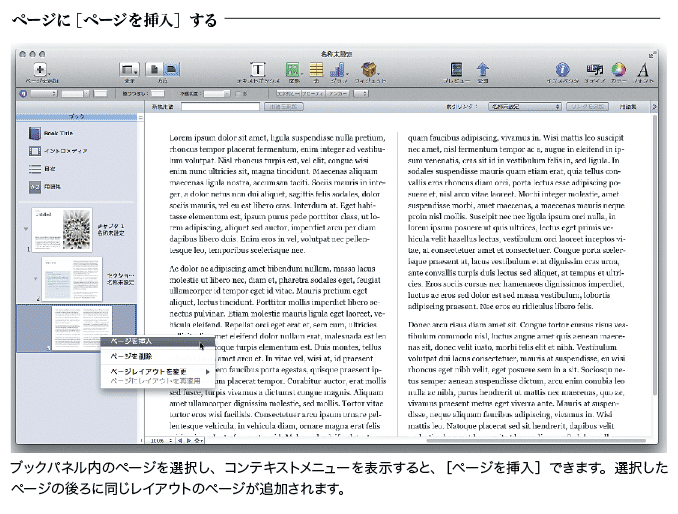Open the View menu toolbar icon
Viewport: 678px width, 514px height.
129,70
